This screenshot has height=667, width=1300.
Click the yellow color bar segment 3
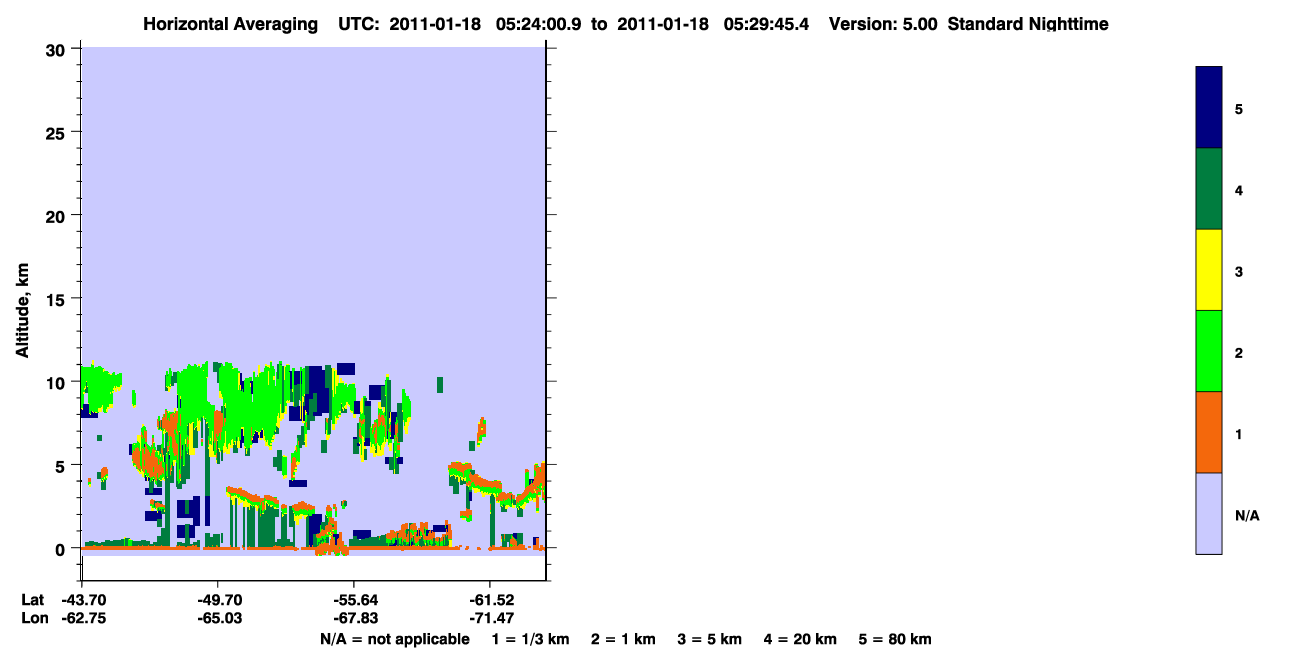pyautogui.click(x=1209, y=270)
